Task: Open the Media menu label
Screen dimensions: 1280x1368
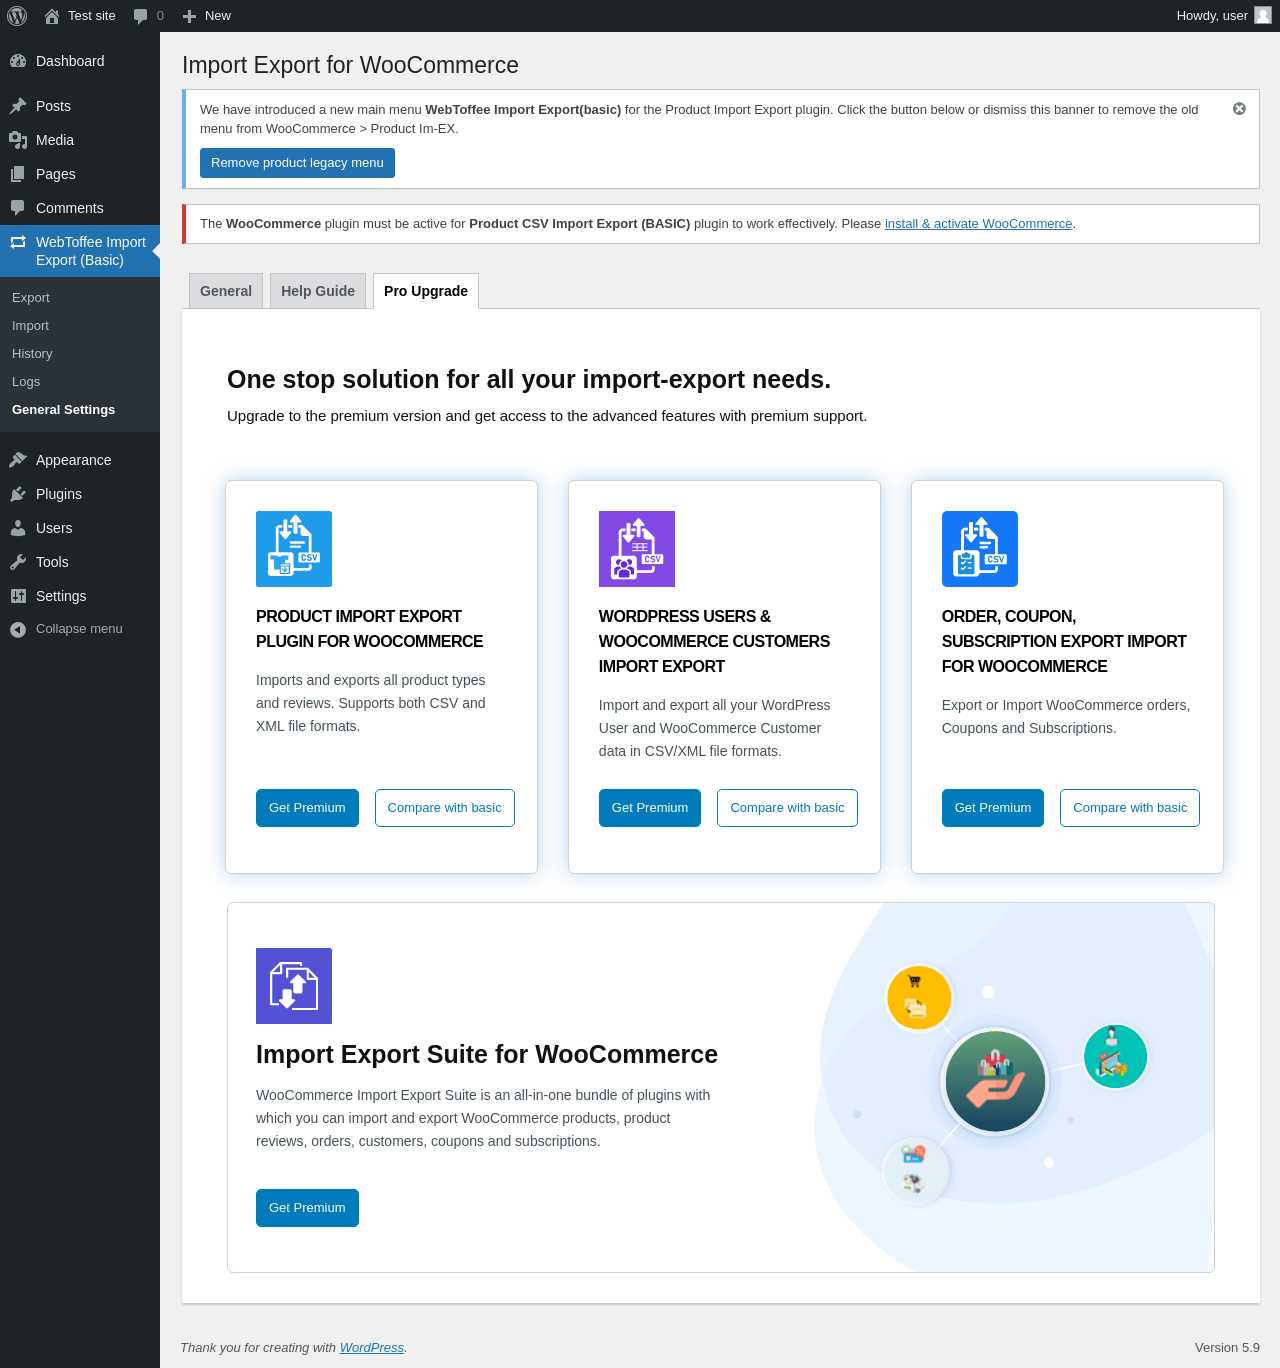Action: (55, 140)
